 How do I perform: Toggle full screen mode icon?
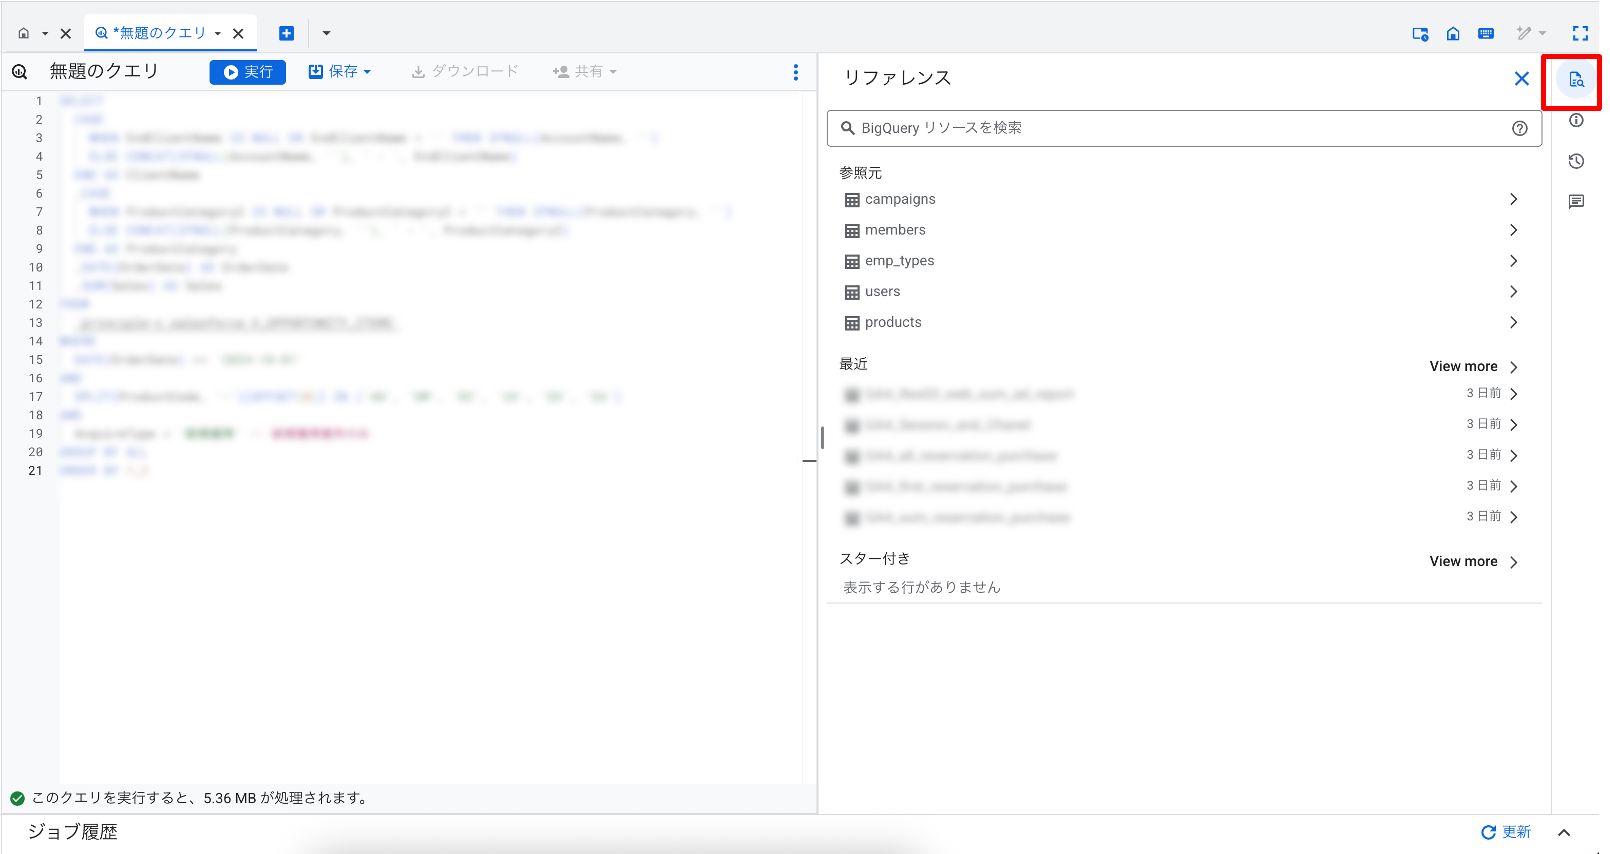pos(1580,33)
